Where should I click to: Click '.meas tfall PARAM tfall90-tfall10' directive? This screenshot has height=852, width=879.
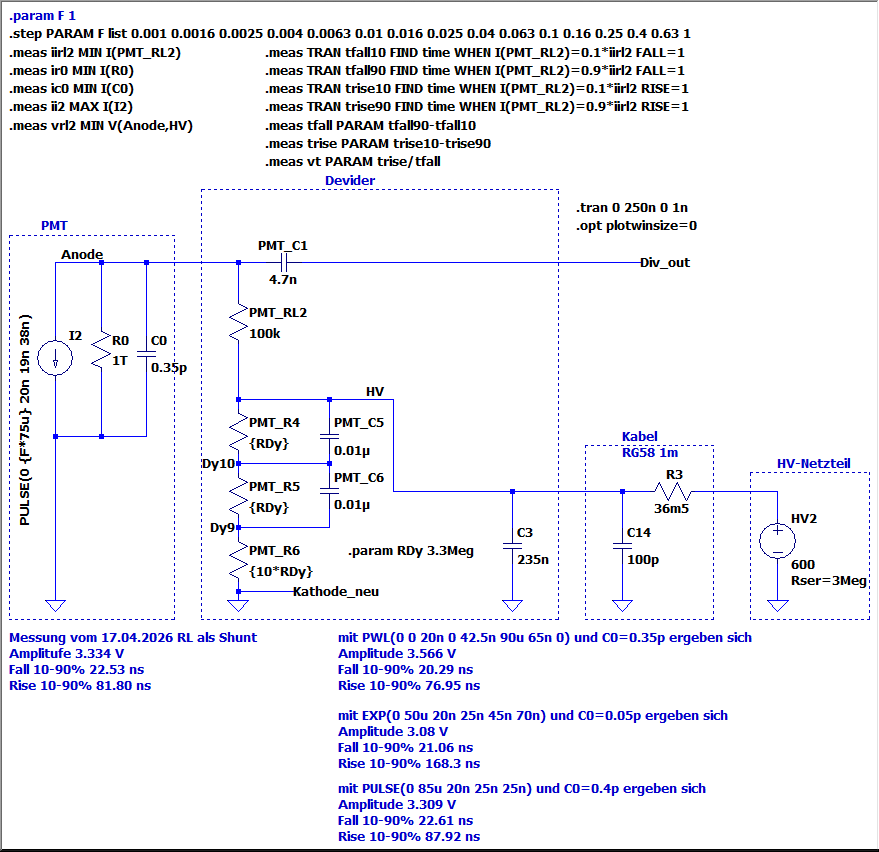click(x=371, y=126)
